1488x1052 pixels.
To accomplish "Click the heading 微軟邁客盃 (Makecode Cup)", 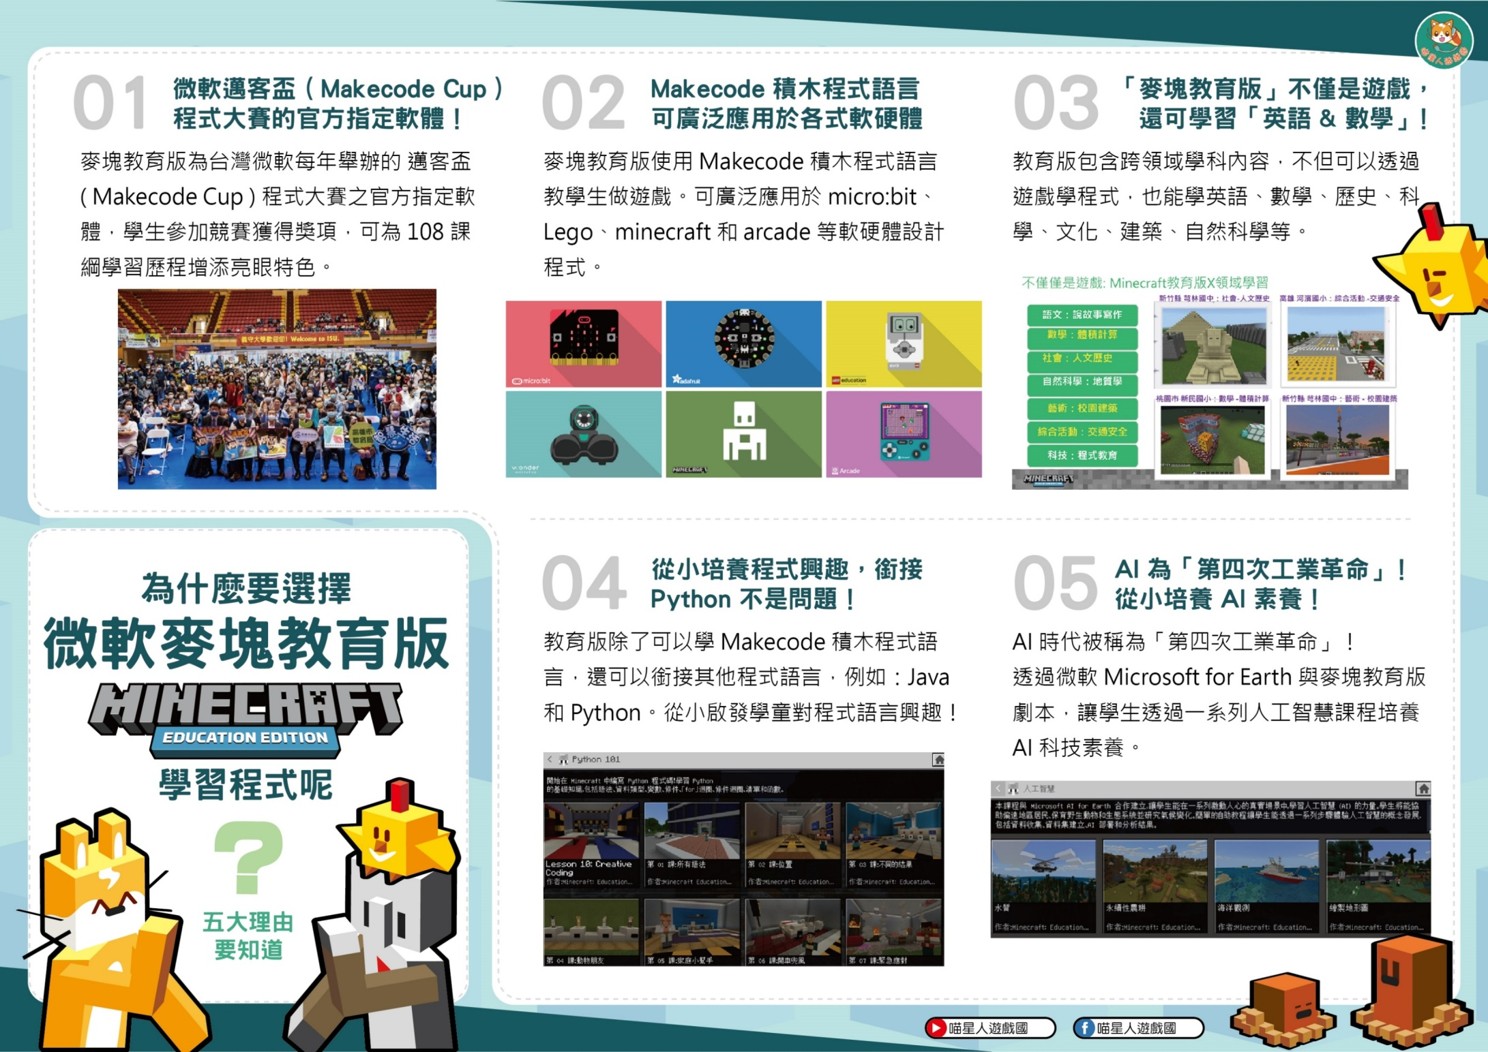I will pos(338,89).
